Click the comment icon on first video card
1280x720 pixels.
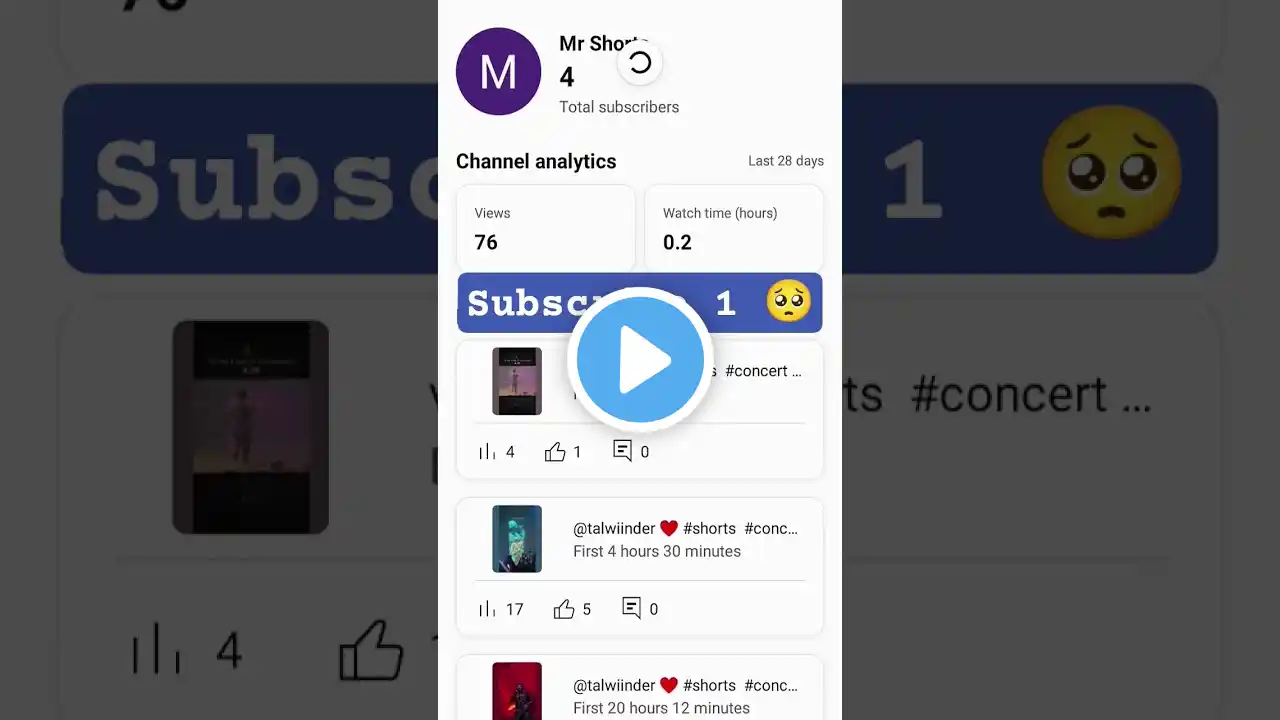(622, 451)
